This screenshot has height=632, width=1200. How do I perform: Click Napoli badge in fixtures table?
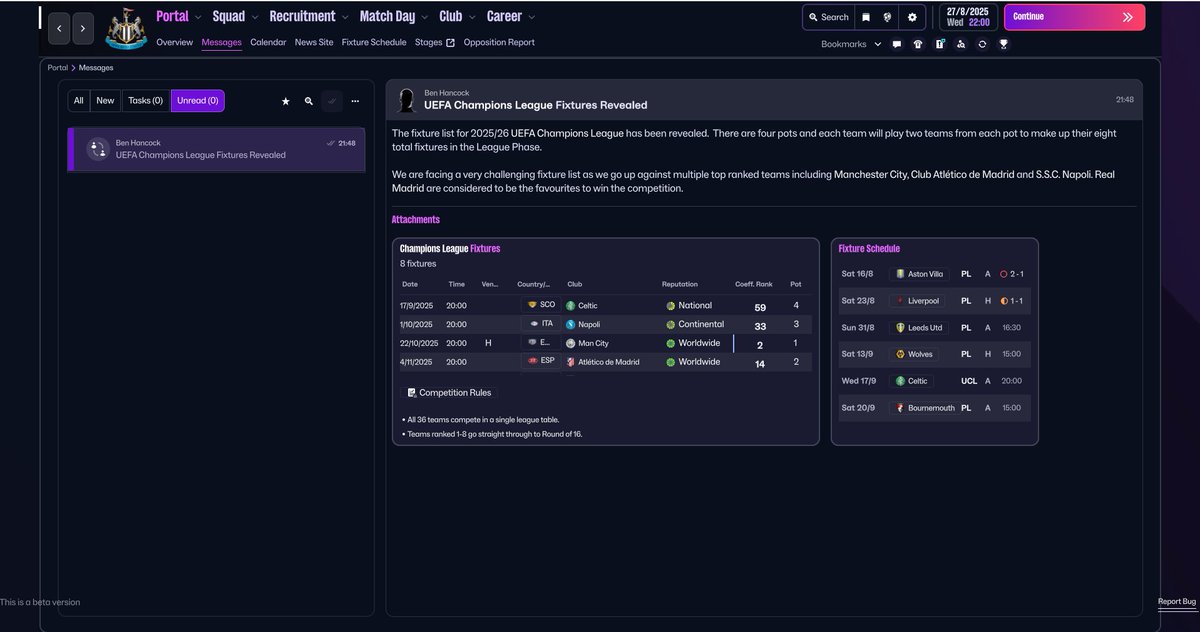(571, 324)
